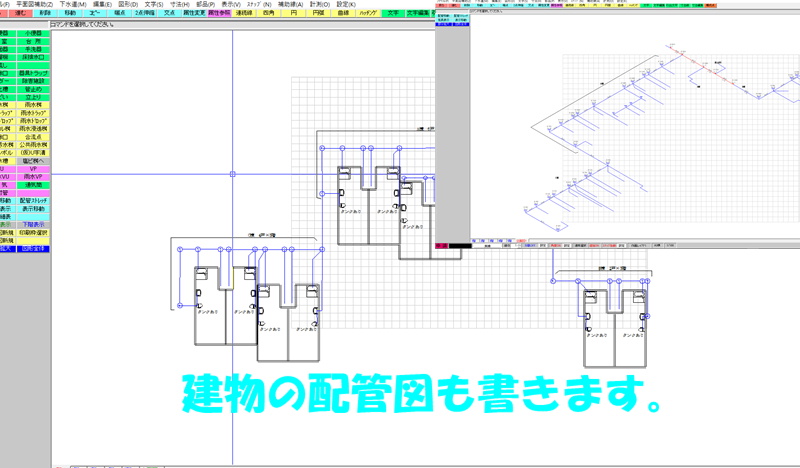Open the 設定(K) menu
This screenshot has width=800, height=468.
point(346,4)
